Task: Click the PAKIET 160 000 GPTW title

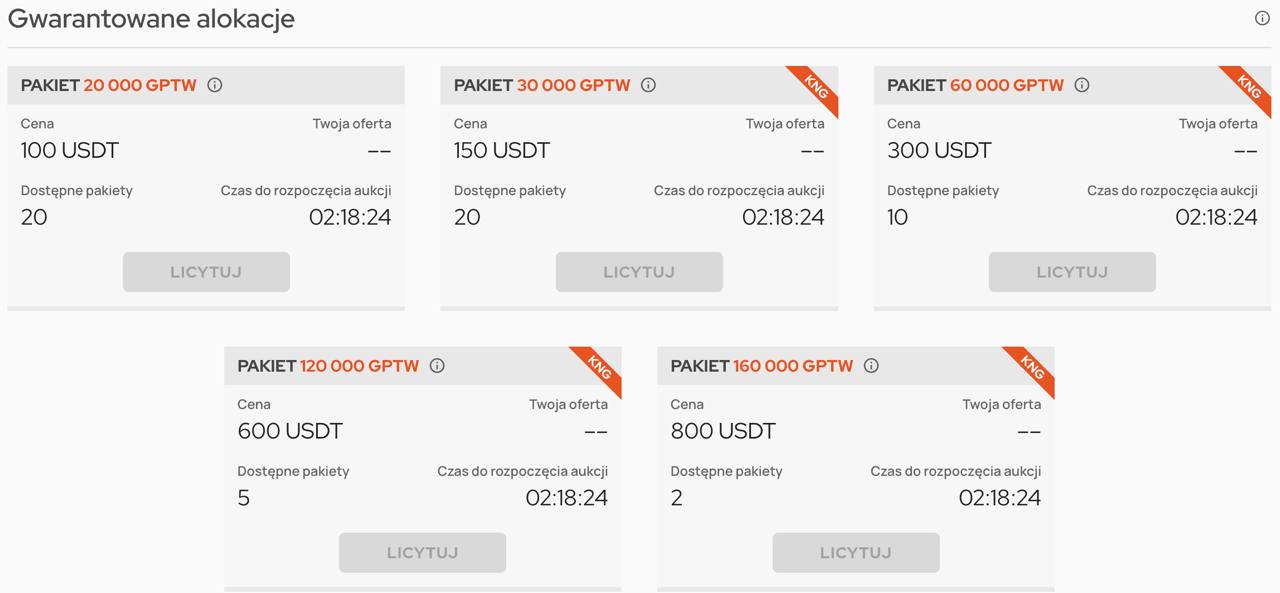Action: tap(762, 366)
